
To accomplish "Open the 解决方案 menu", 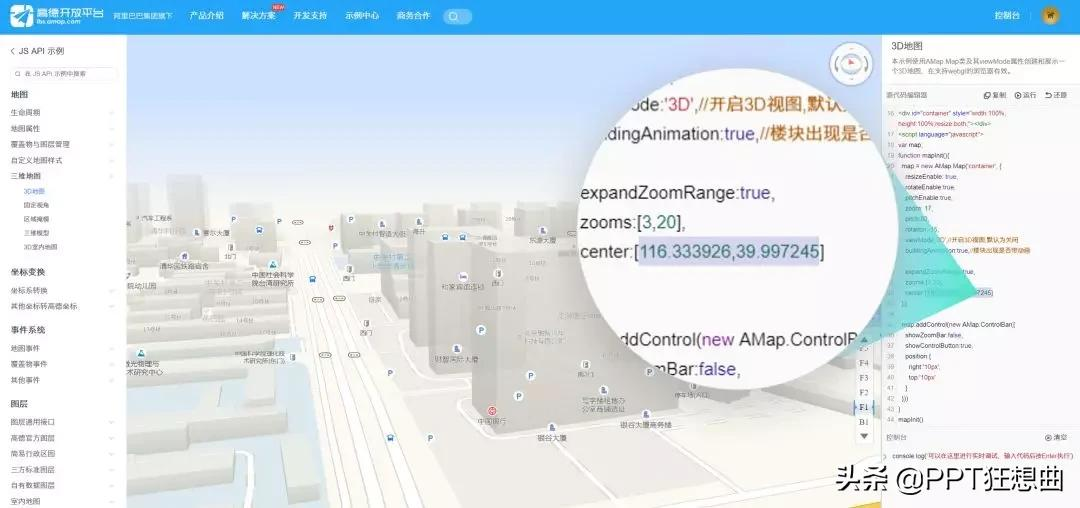I will point(258,15).
